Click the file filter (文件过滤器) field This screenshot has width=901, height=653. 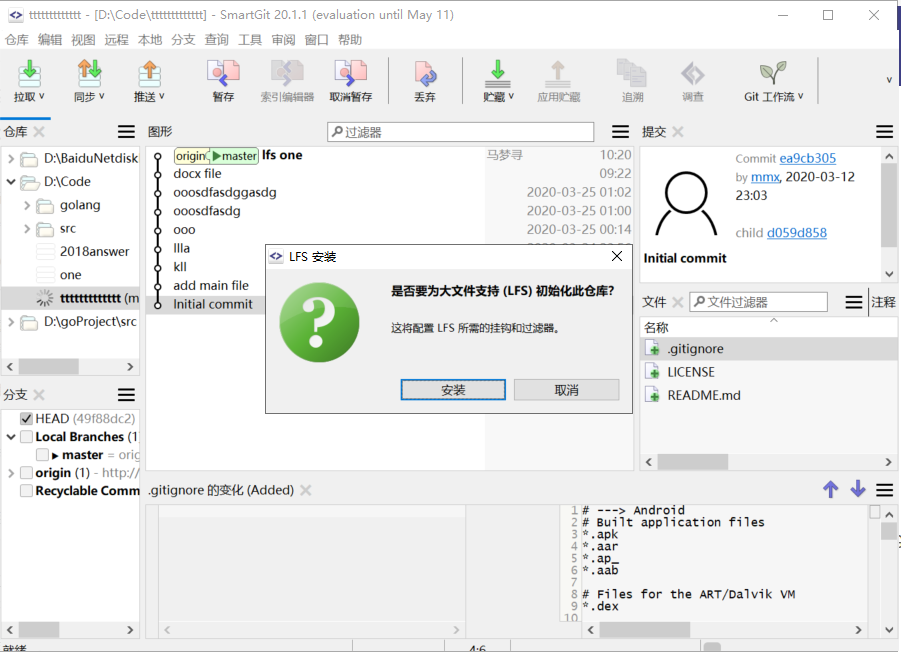coord(758,302)
